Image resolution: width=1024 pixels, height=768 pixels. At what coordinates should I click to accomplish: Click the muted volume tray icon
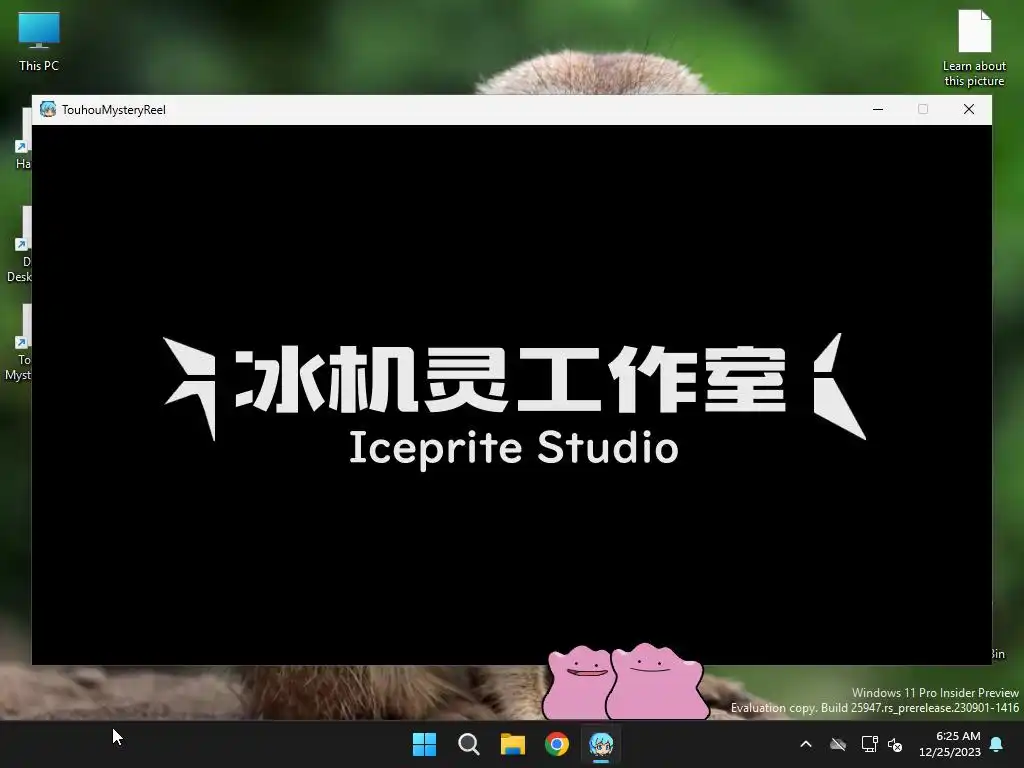click(895, 744)
